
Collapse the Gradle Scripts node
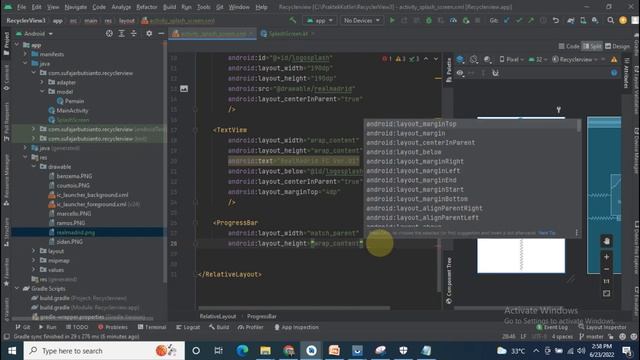click(17, 289)
